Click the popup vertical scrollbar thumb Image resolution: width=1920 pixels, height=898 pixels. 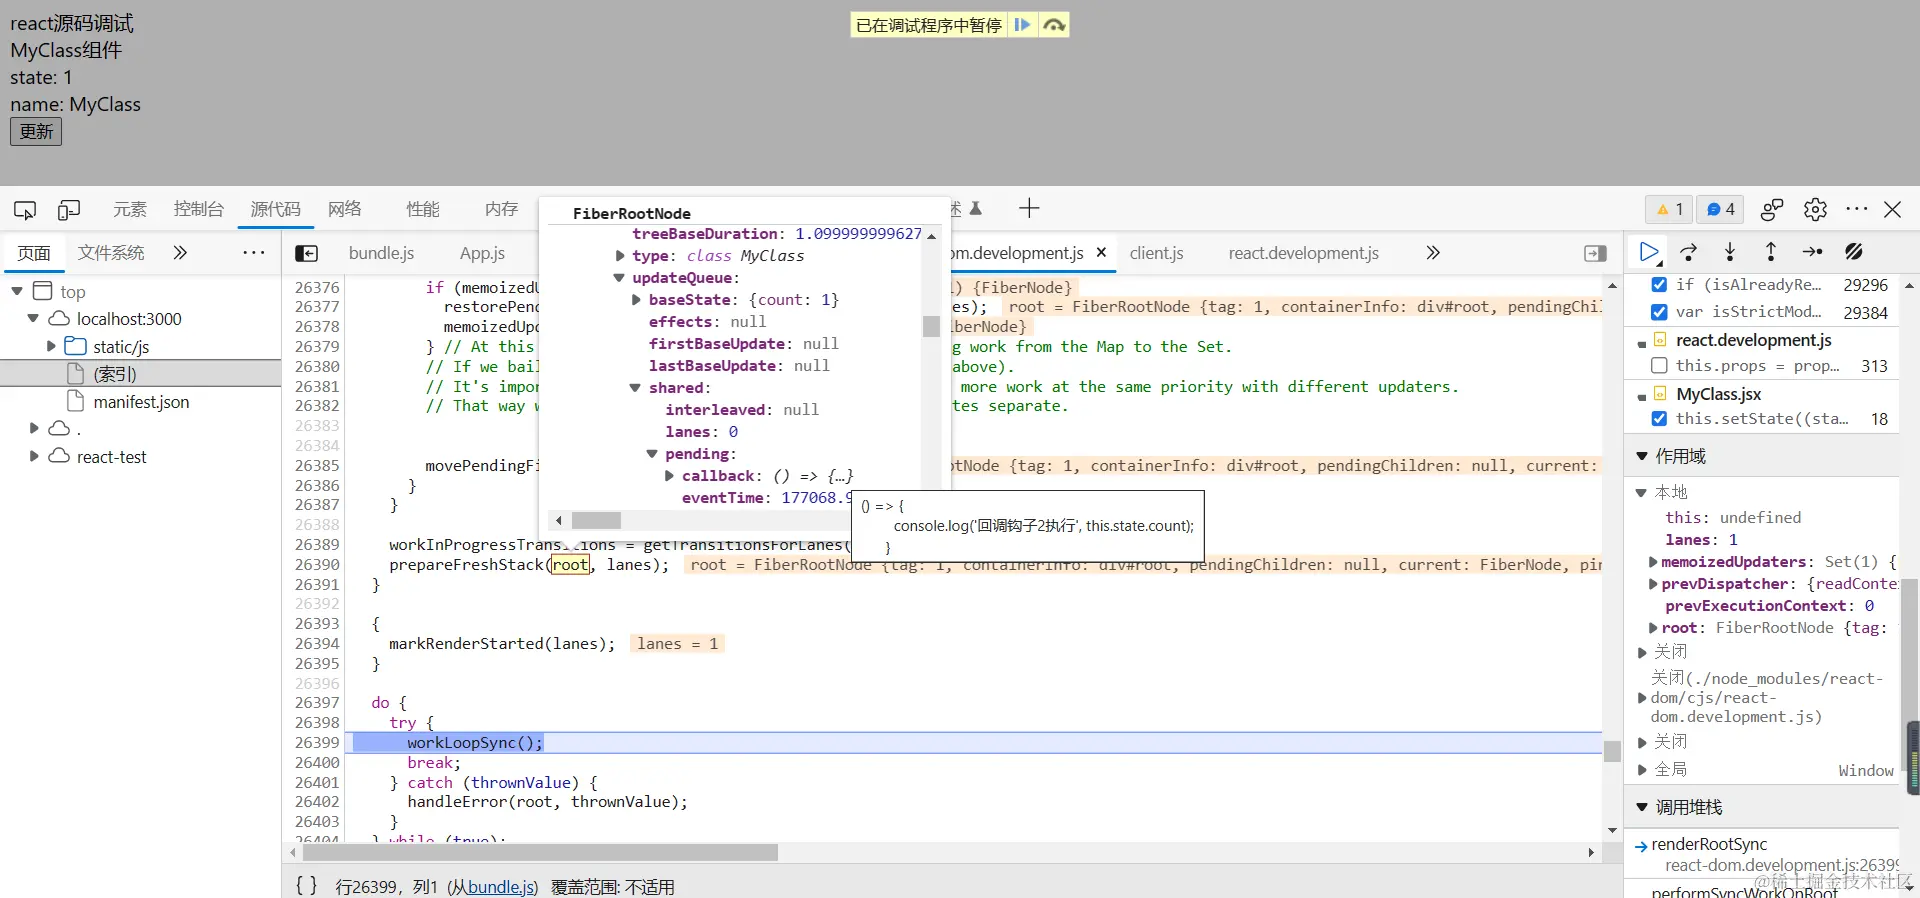[x=931, y=327]
